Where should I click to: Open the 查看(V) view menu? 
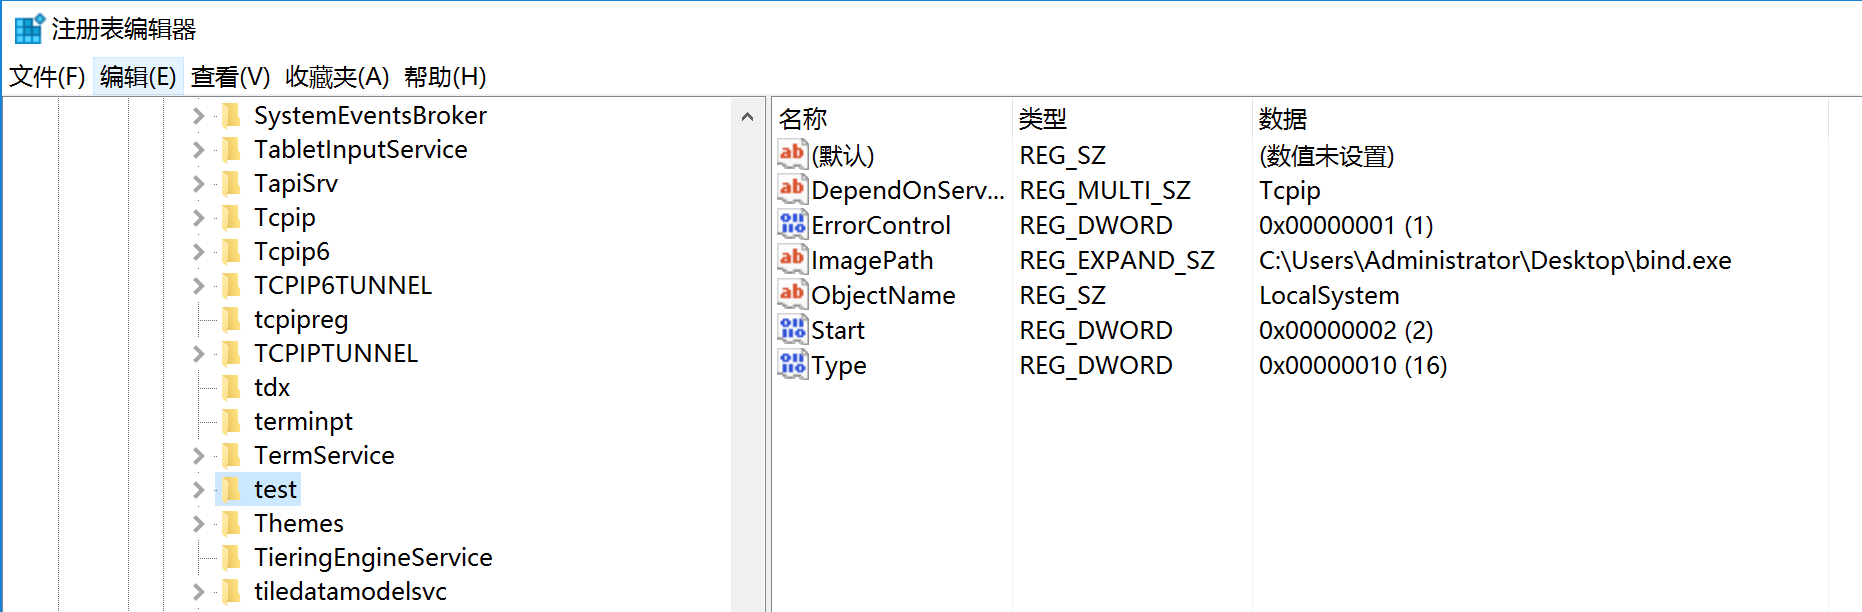coord(230,77)
